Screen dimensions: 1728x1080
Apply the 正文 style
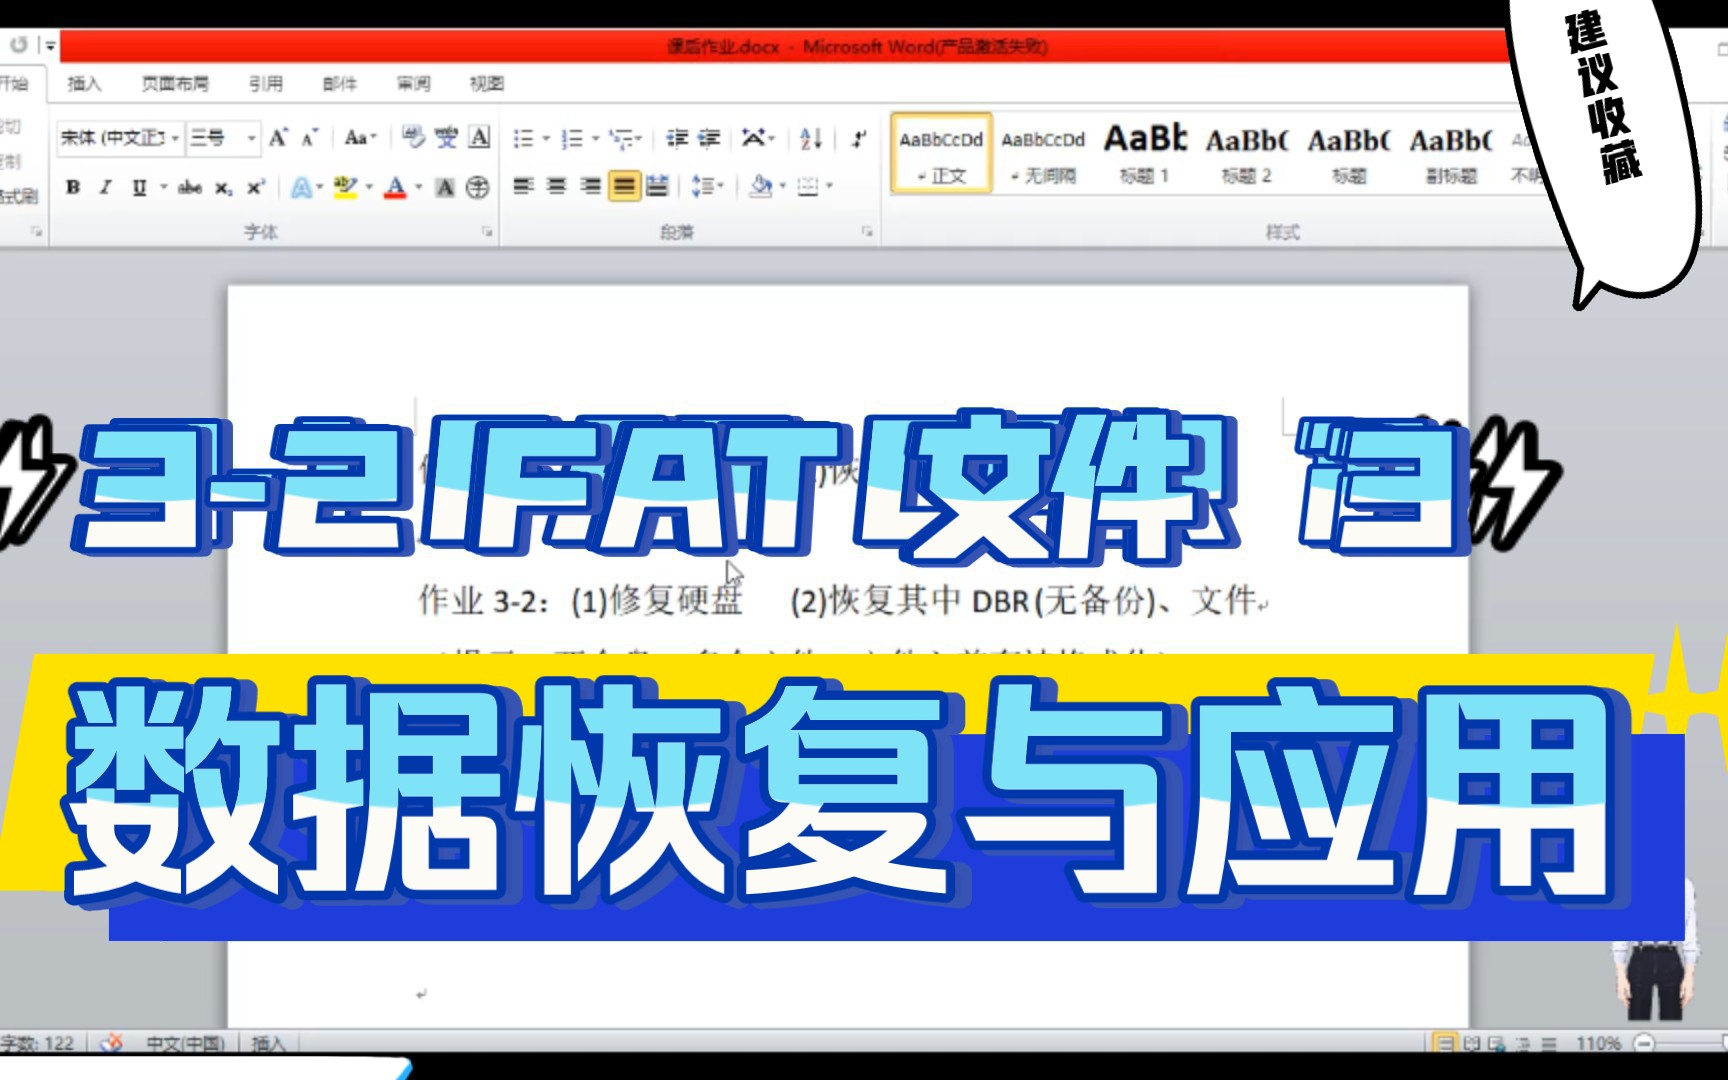point(941,153)
